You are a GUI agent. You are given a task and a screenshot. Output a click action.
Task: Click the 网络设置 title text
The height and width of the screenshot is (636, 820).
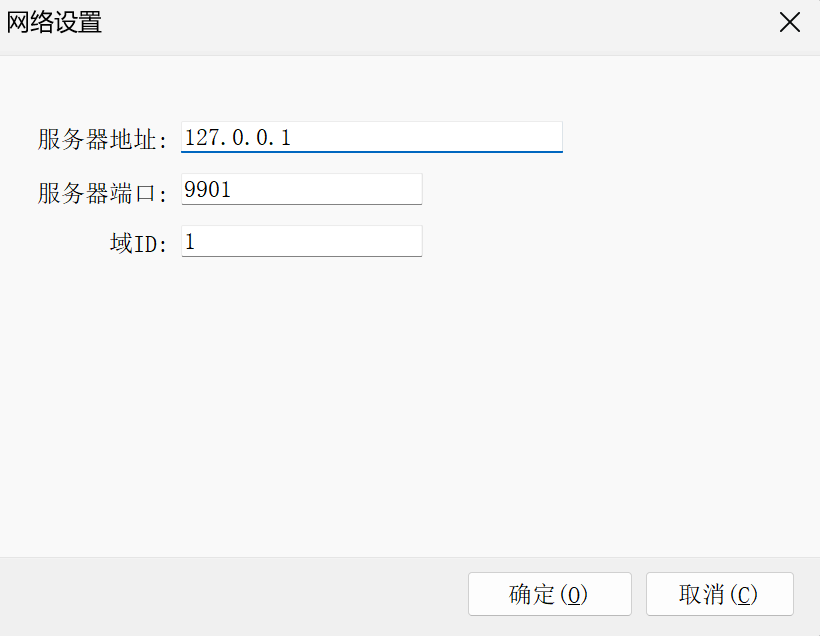point(55,22)
